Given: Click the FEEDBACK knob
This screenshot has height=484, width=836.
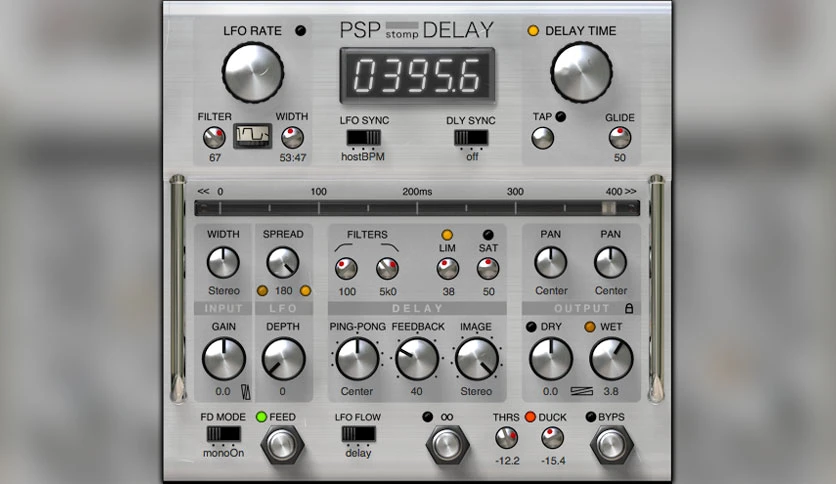Looking at the screenshot, I should click(417, 359).
